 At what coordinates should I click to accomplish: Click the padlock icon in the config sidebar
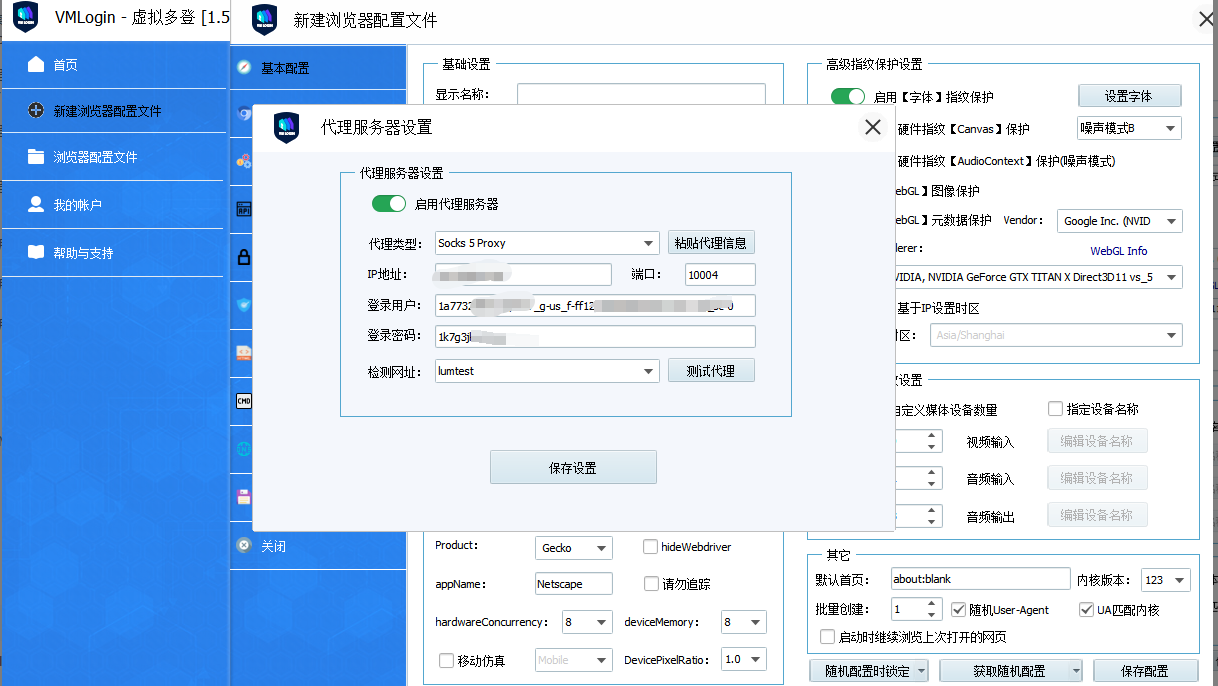(243, 257)
